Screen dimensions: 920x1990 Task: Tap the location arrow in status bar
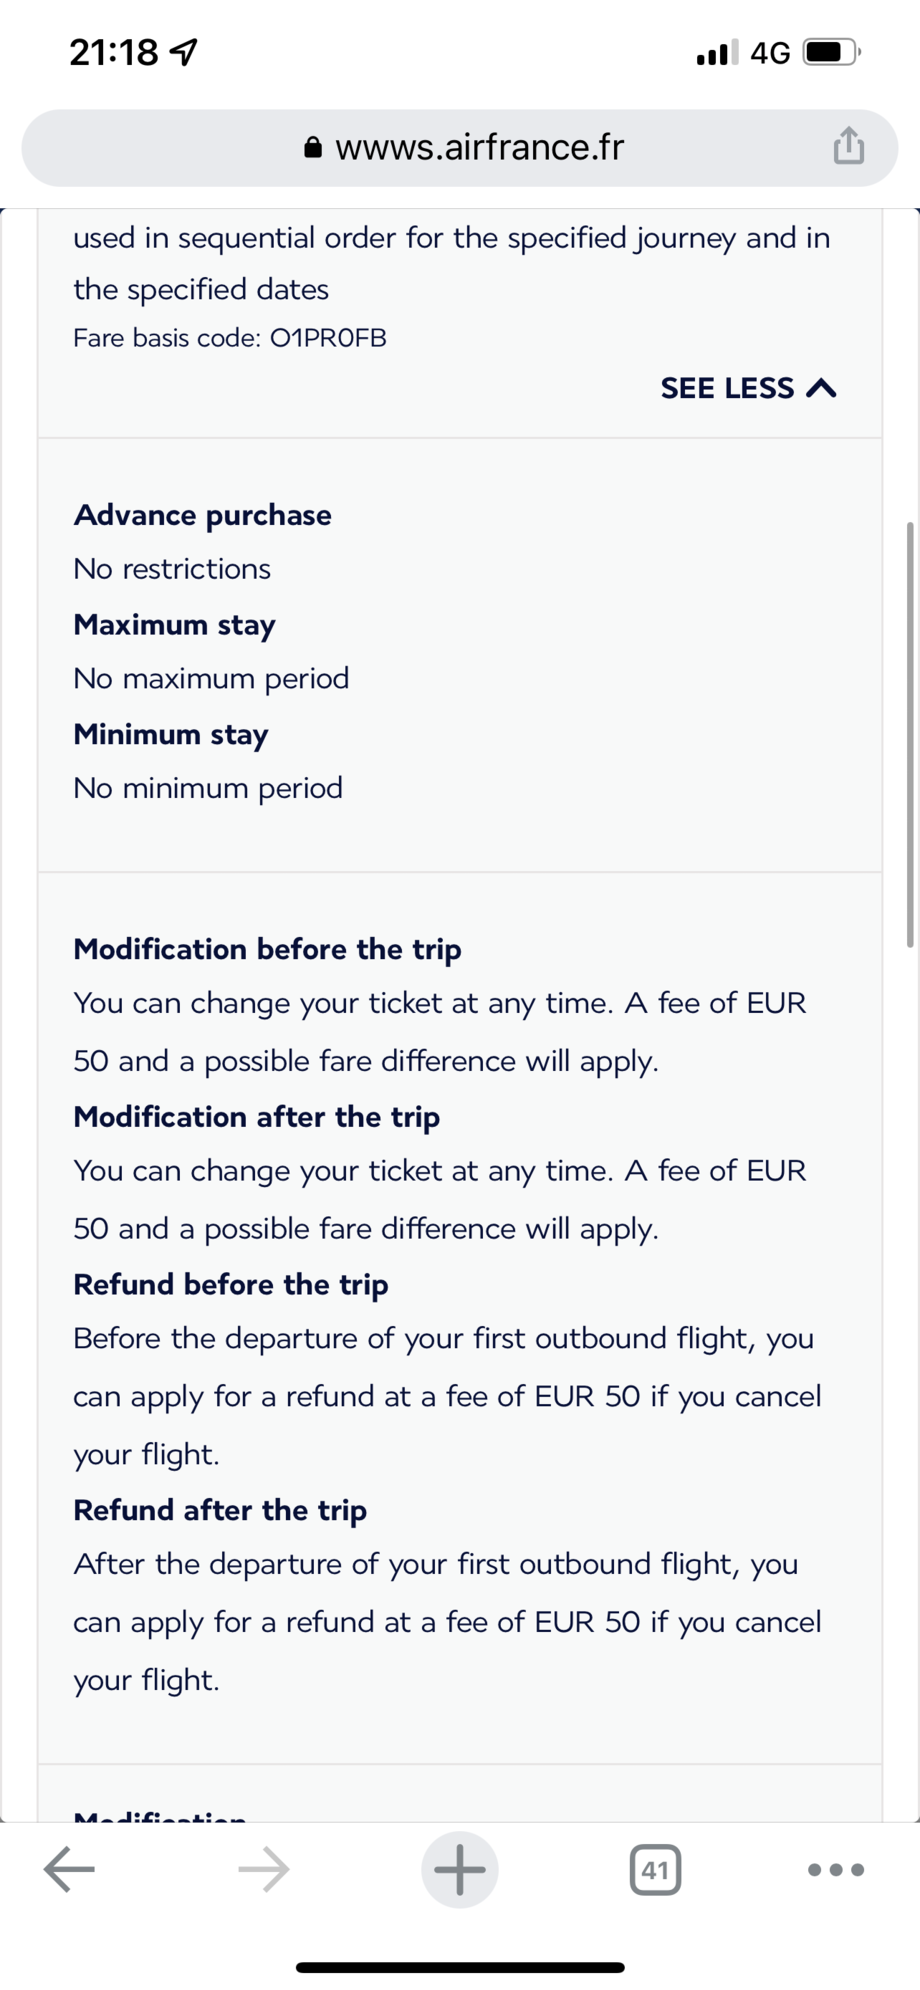pos(184,52)
